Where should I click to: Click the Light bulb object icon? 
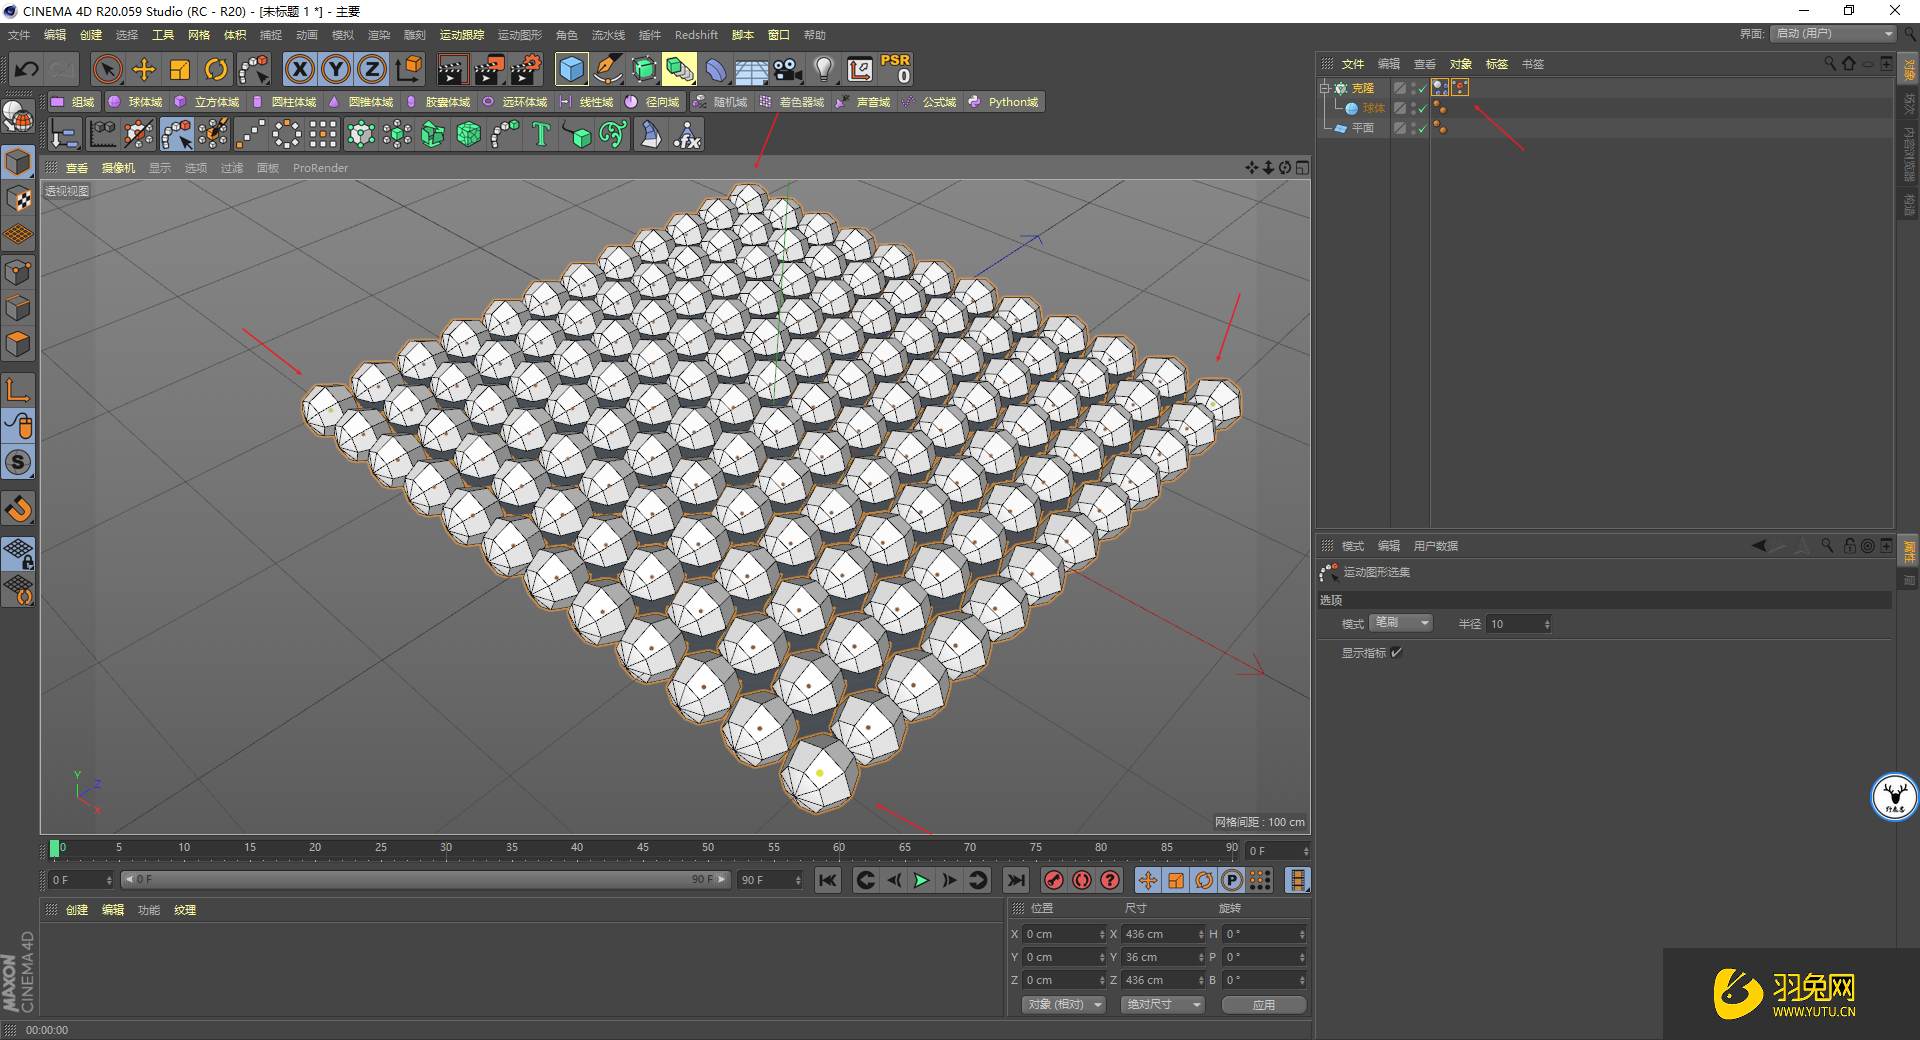[x=824, y=69]
